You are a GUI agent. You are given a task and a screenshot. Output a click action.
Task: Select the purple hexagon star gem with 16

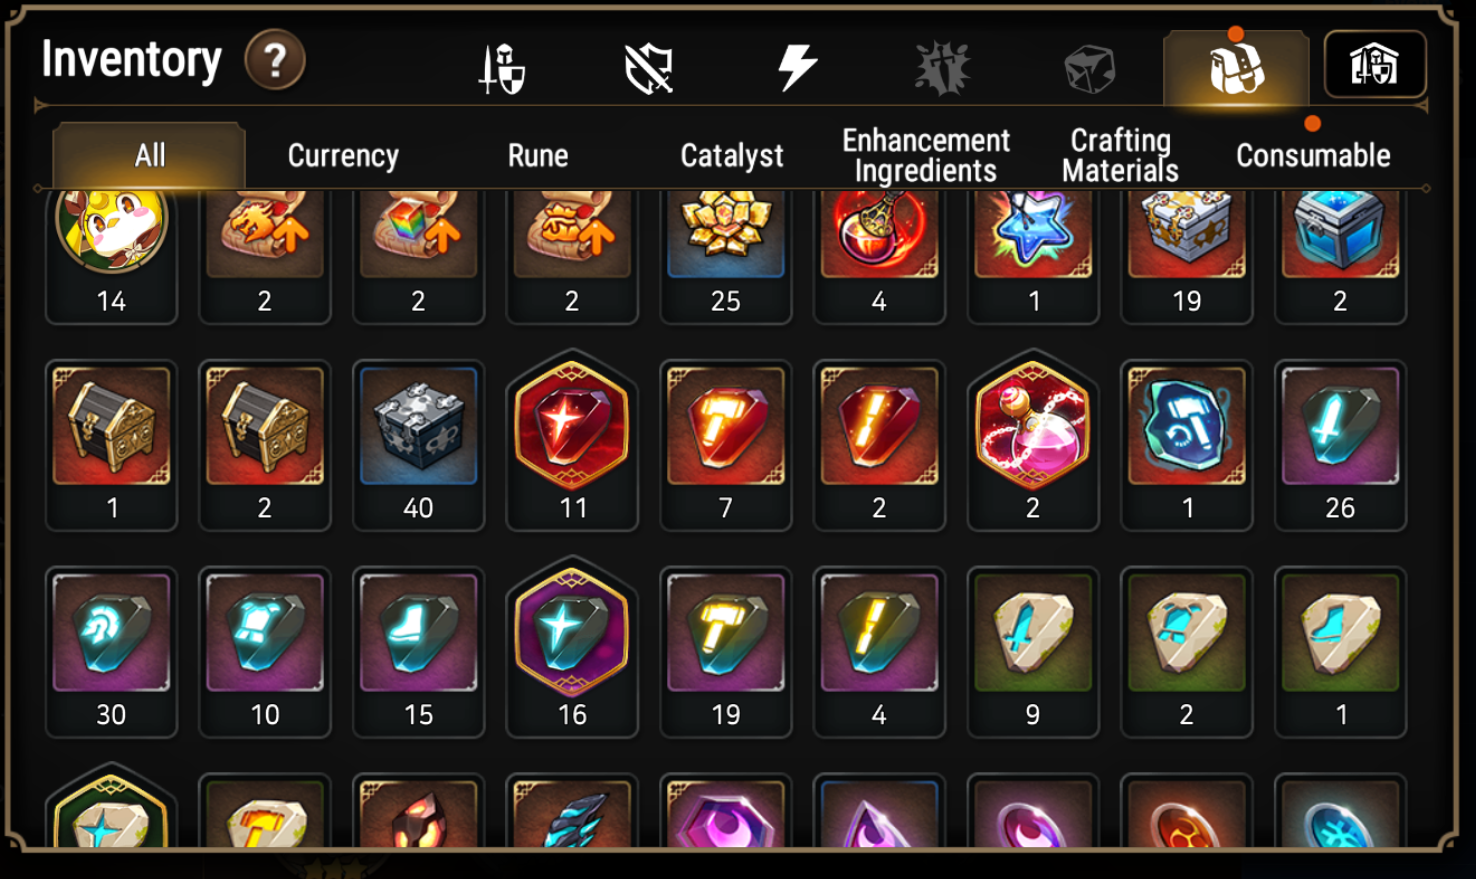(572, 647)
